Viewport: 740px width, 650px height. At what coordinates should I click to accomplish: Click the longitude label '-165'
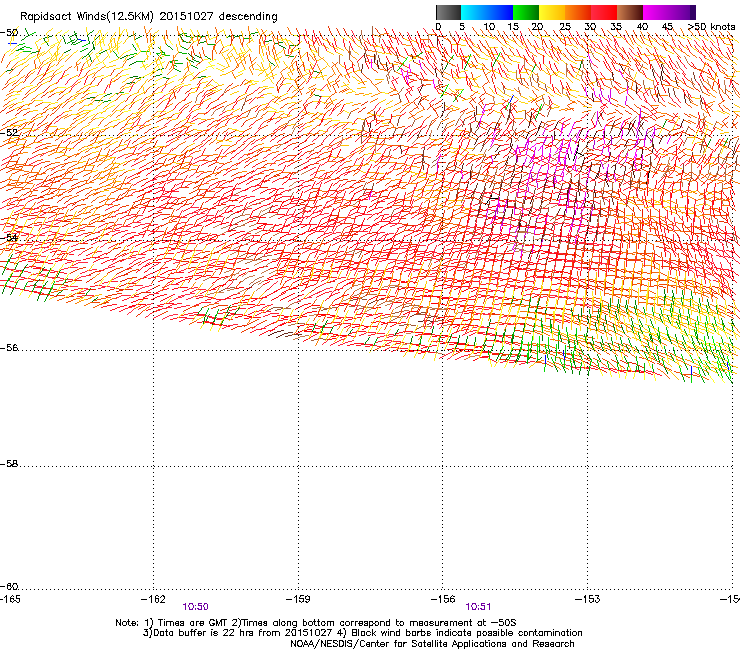10,599
